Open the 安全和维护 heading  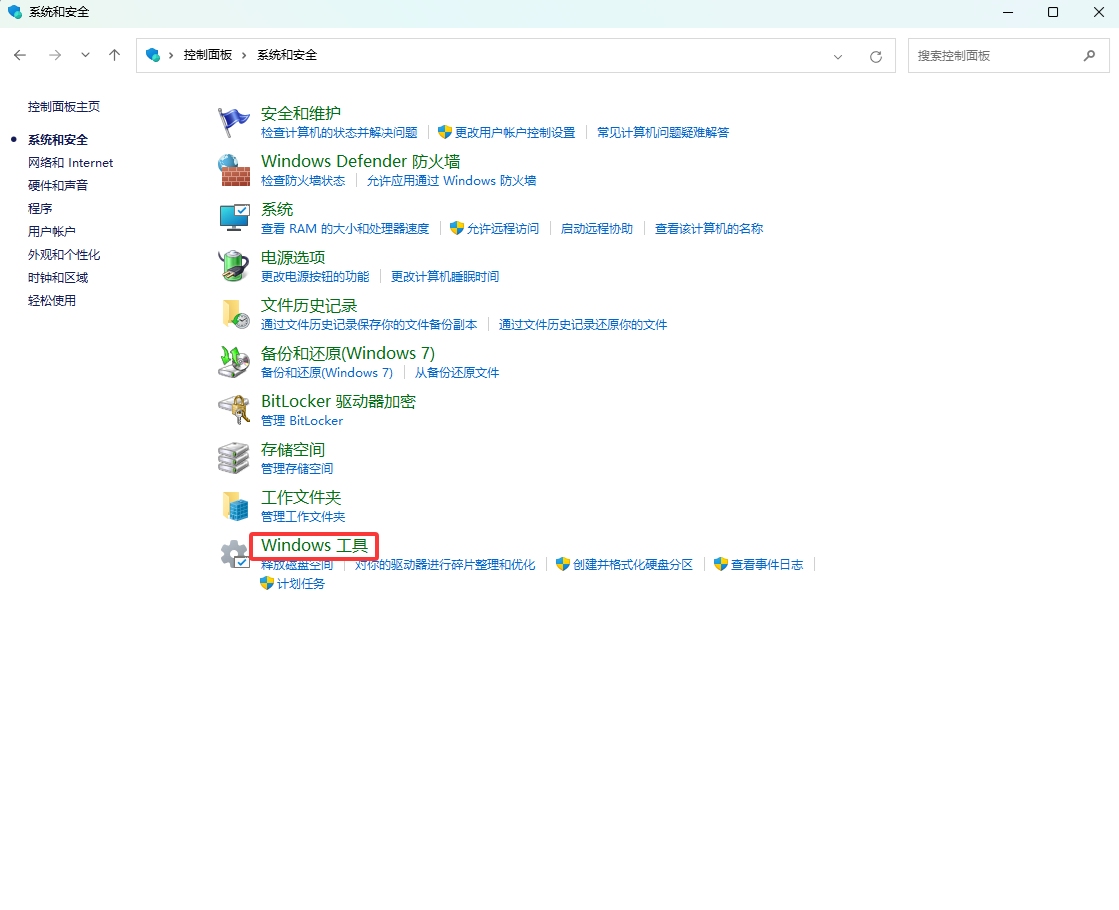pyautogui.click(x=300, y=113)
